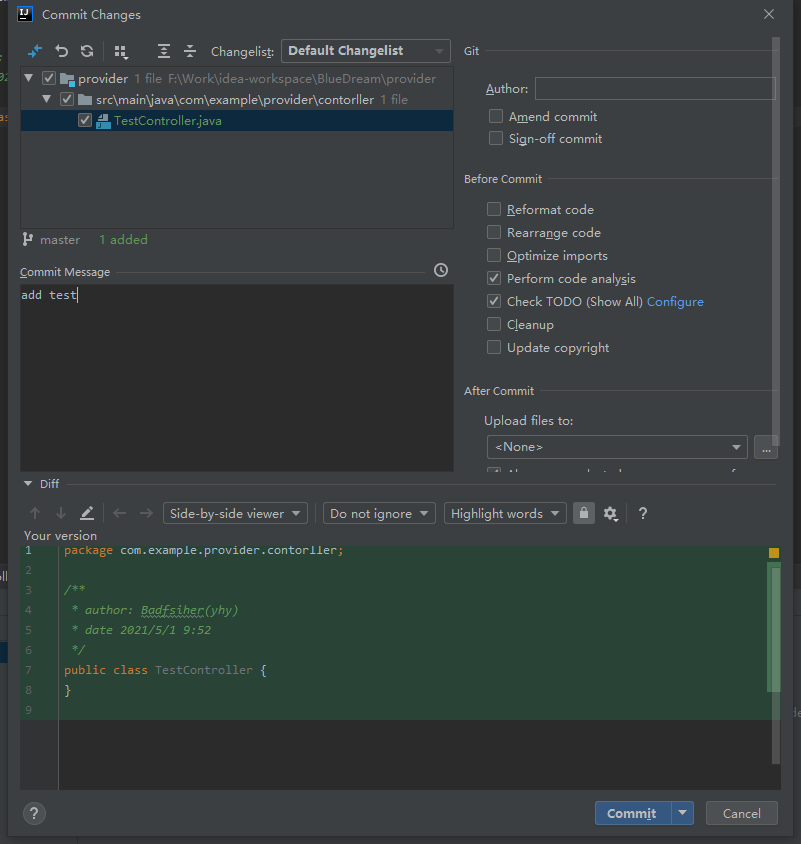
Task: Click the yellow inspection marker in diff
Action: tap(774, 553)
